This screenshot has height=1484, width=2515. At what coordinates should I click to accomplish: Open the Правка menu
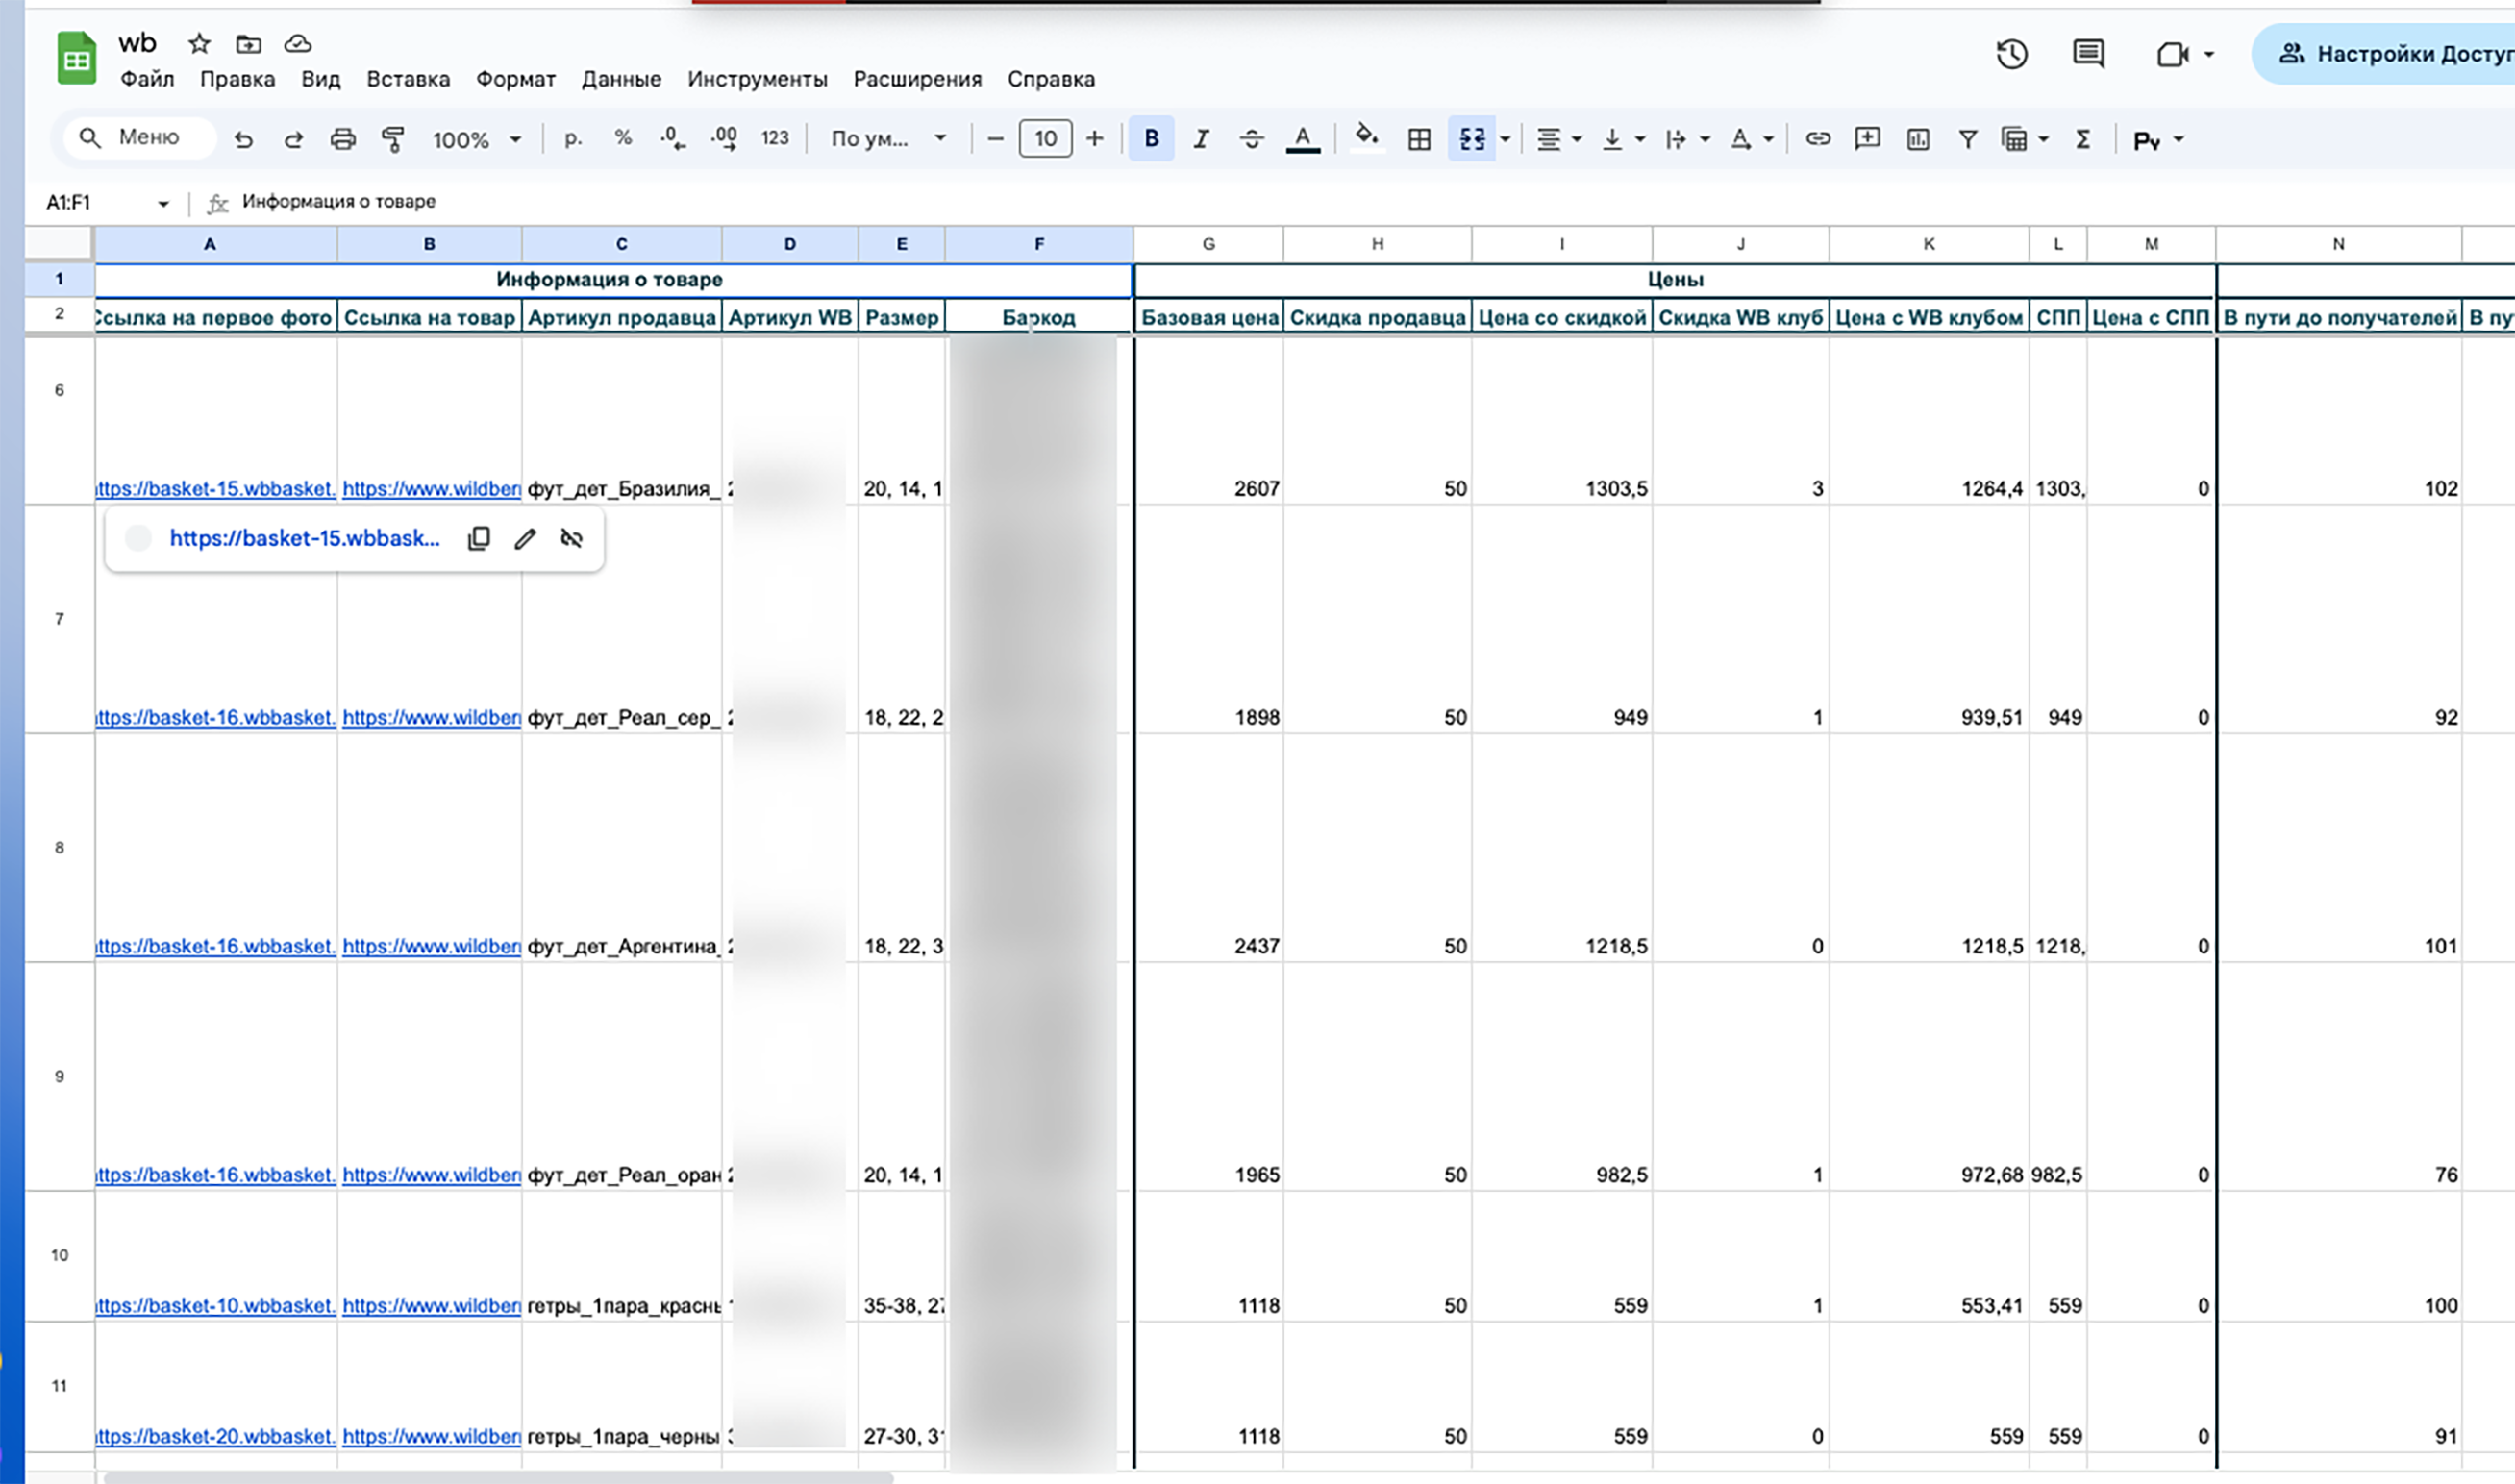click(x=237, y=79)
